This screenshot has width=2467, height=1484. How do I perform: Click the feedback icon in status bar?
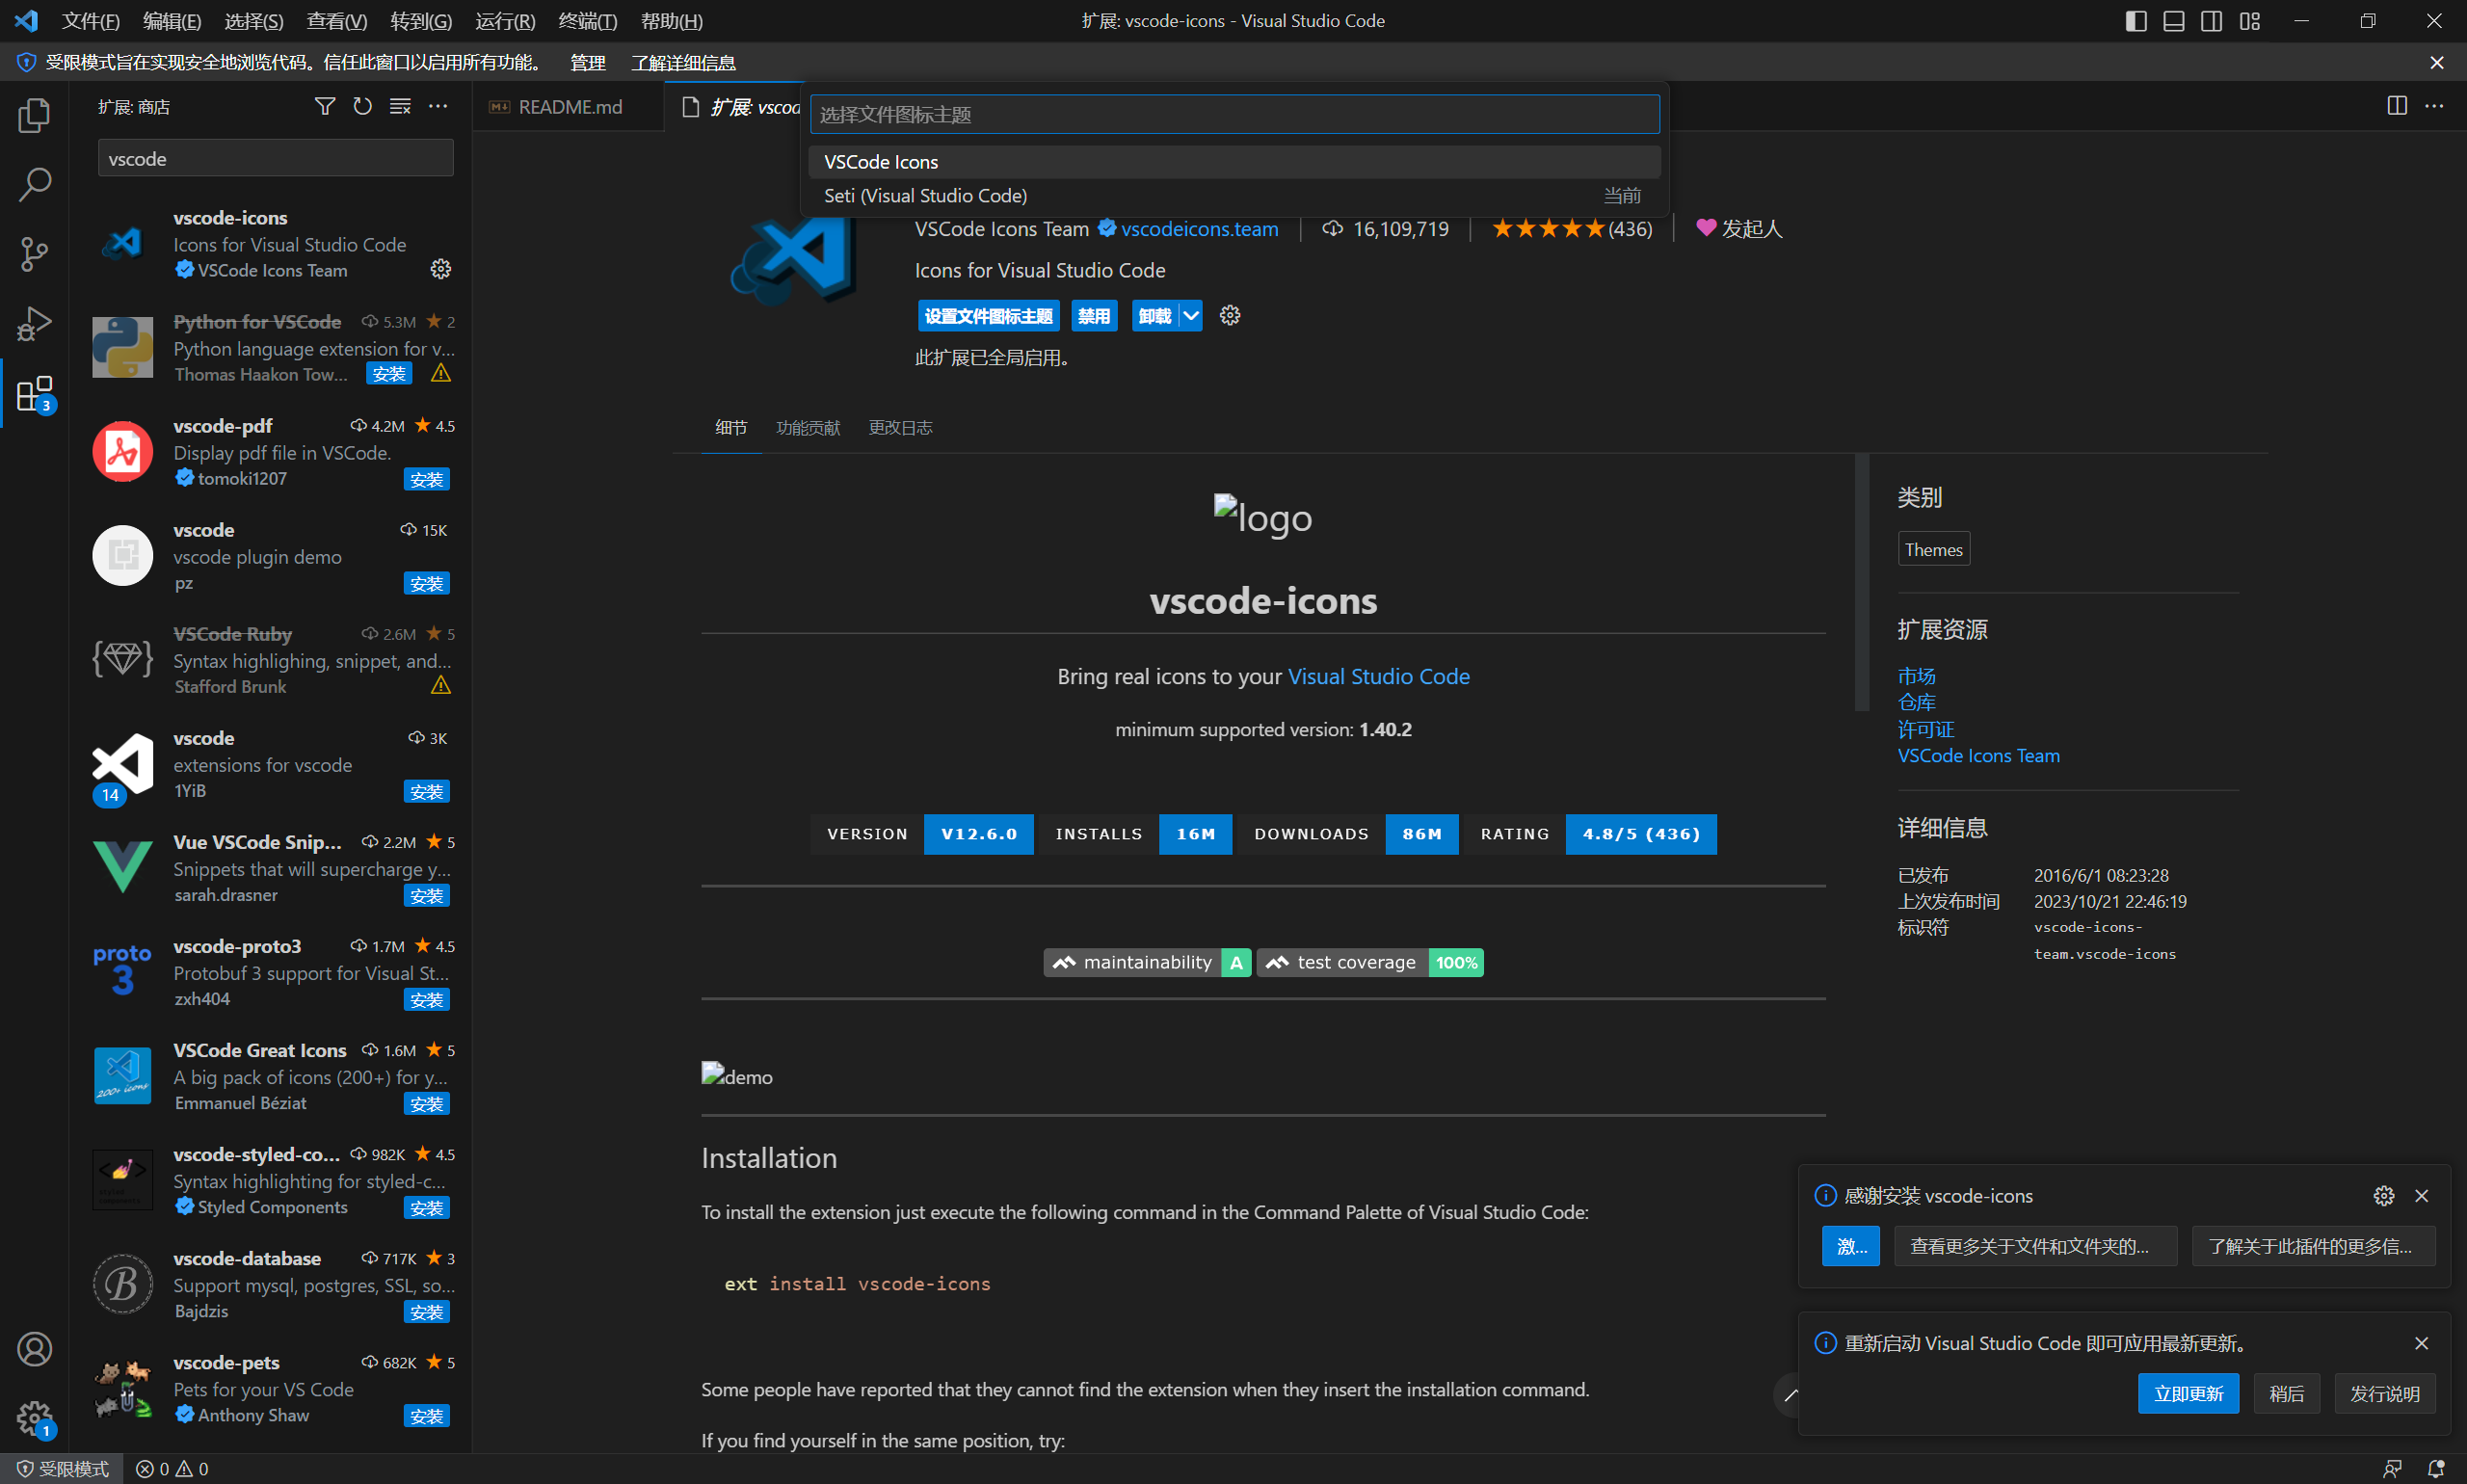pyautogui.click(x=2392, y=1469)
